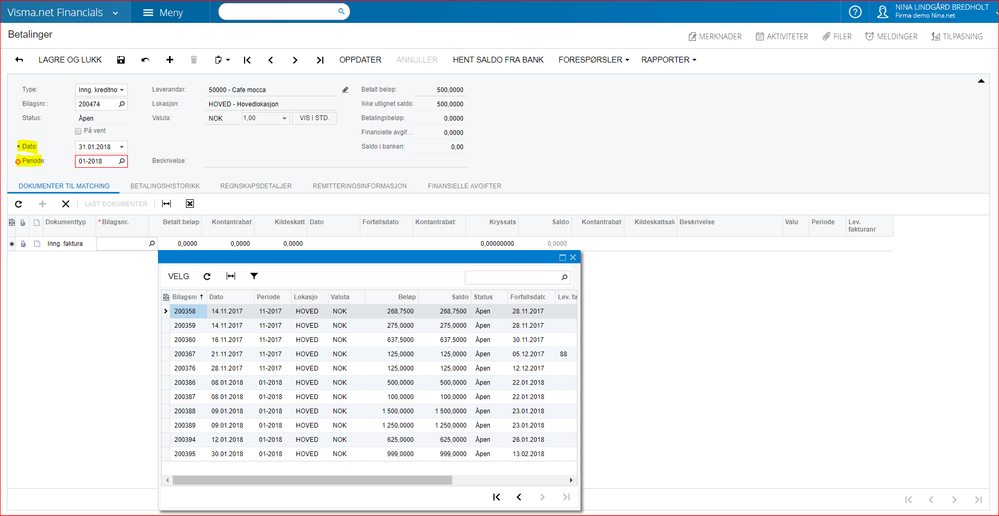Go to next record arrow
Viewport: 999px width, 516px height.
tap(295, 60)
